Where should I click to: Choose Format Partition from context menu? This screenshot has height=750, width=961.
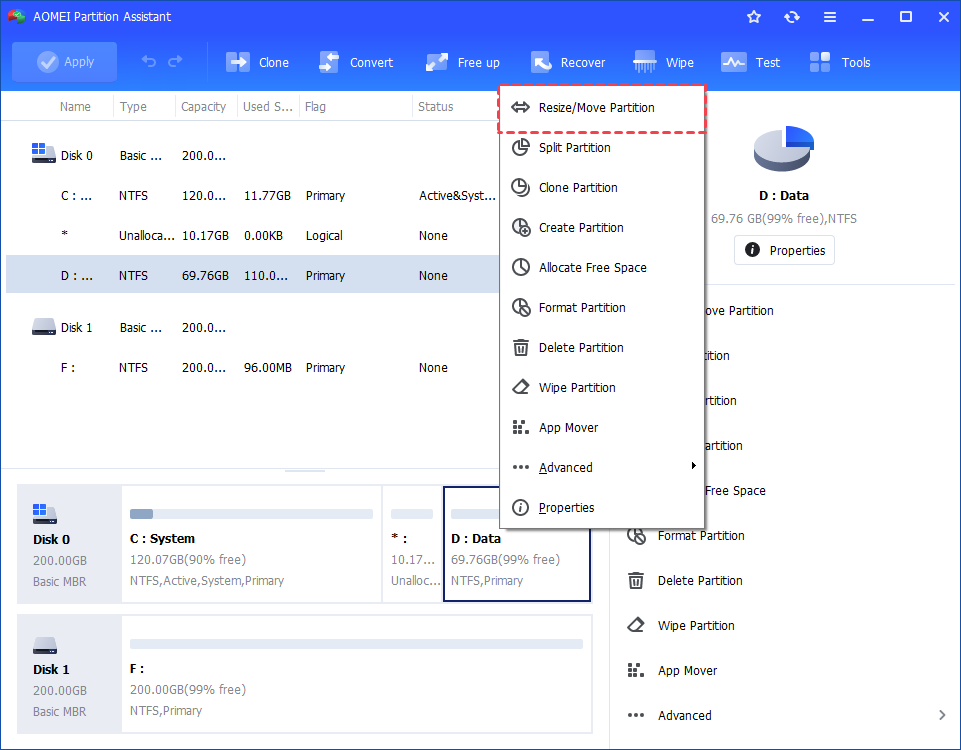pos(581,308)
